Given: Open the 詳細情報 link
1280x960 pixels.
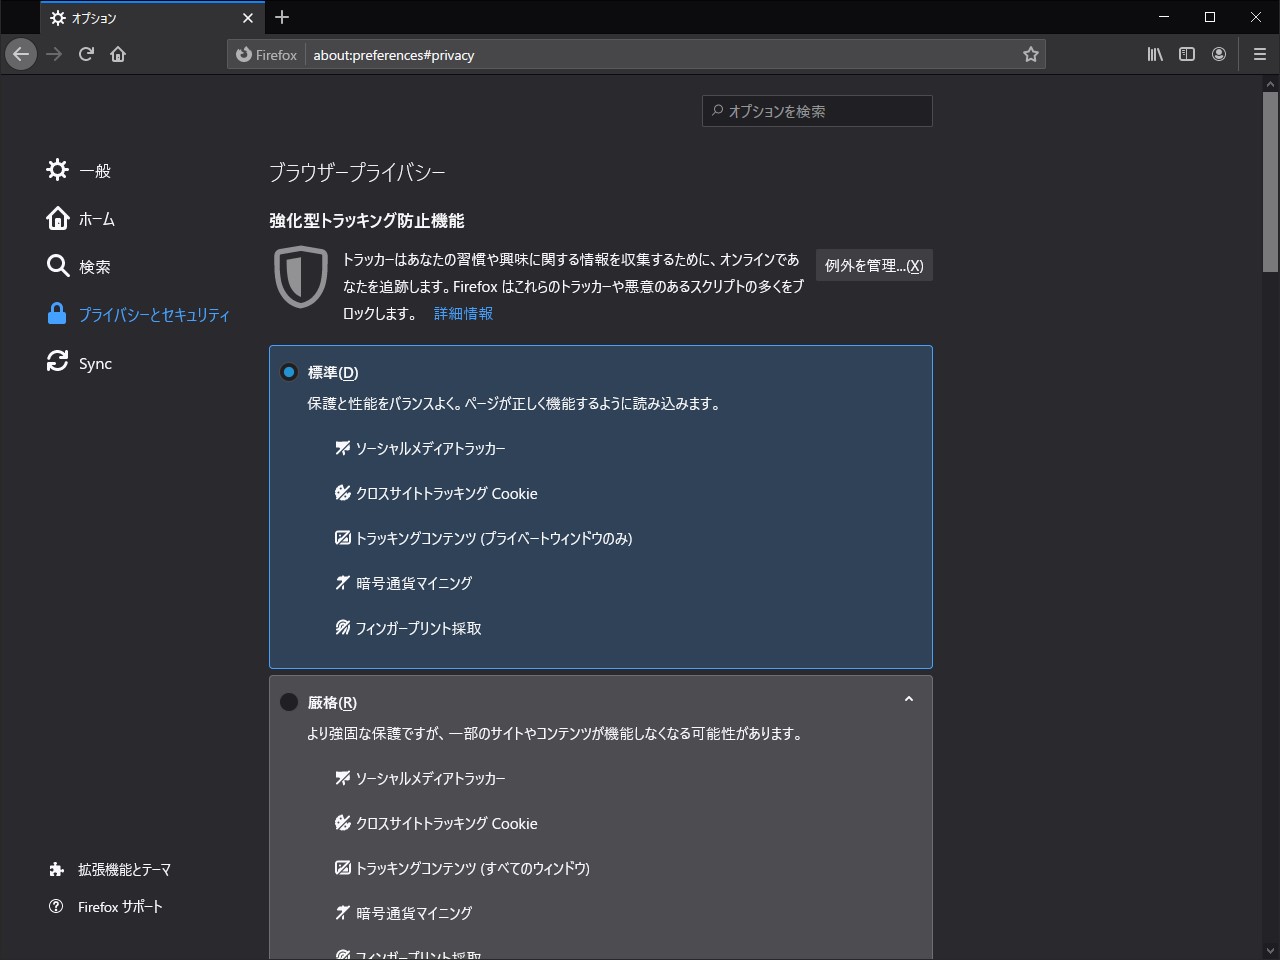Looking at the screenshot, I should (x=462, y=313).
